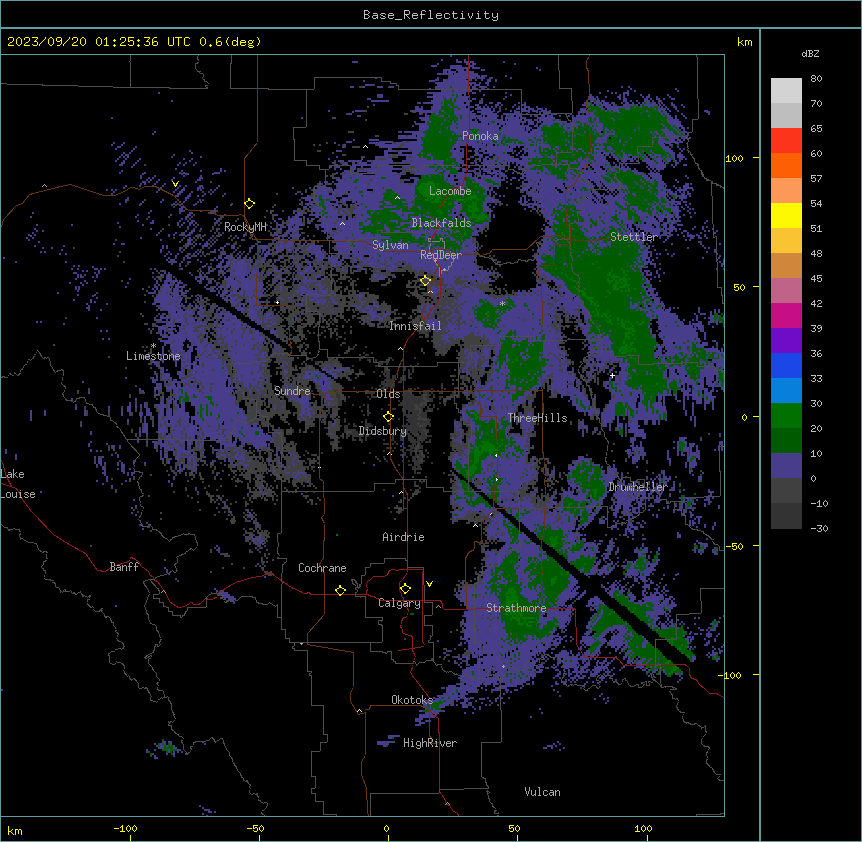Click the bright green 20-30 dBZ legend swatch

[x=786, y=416]
